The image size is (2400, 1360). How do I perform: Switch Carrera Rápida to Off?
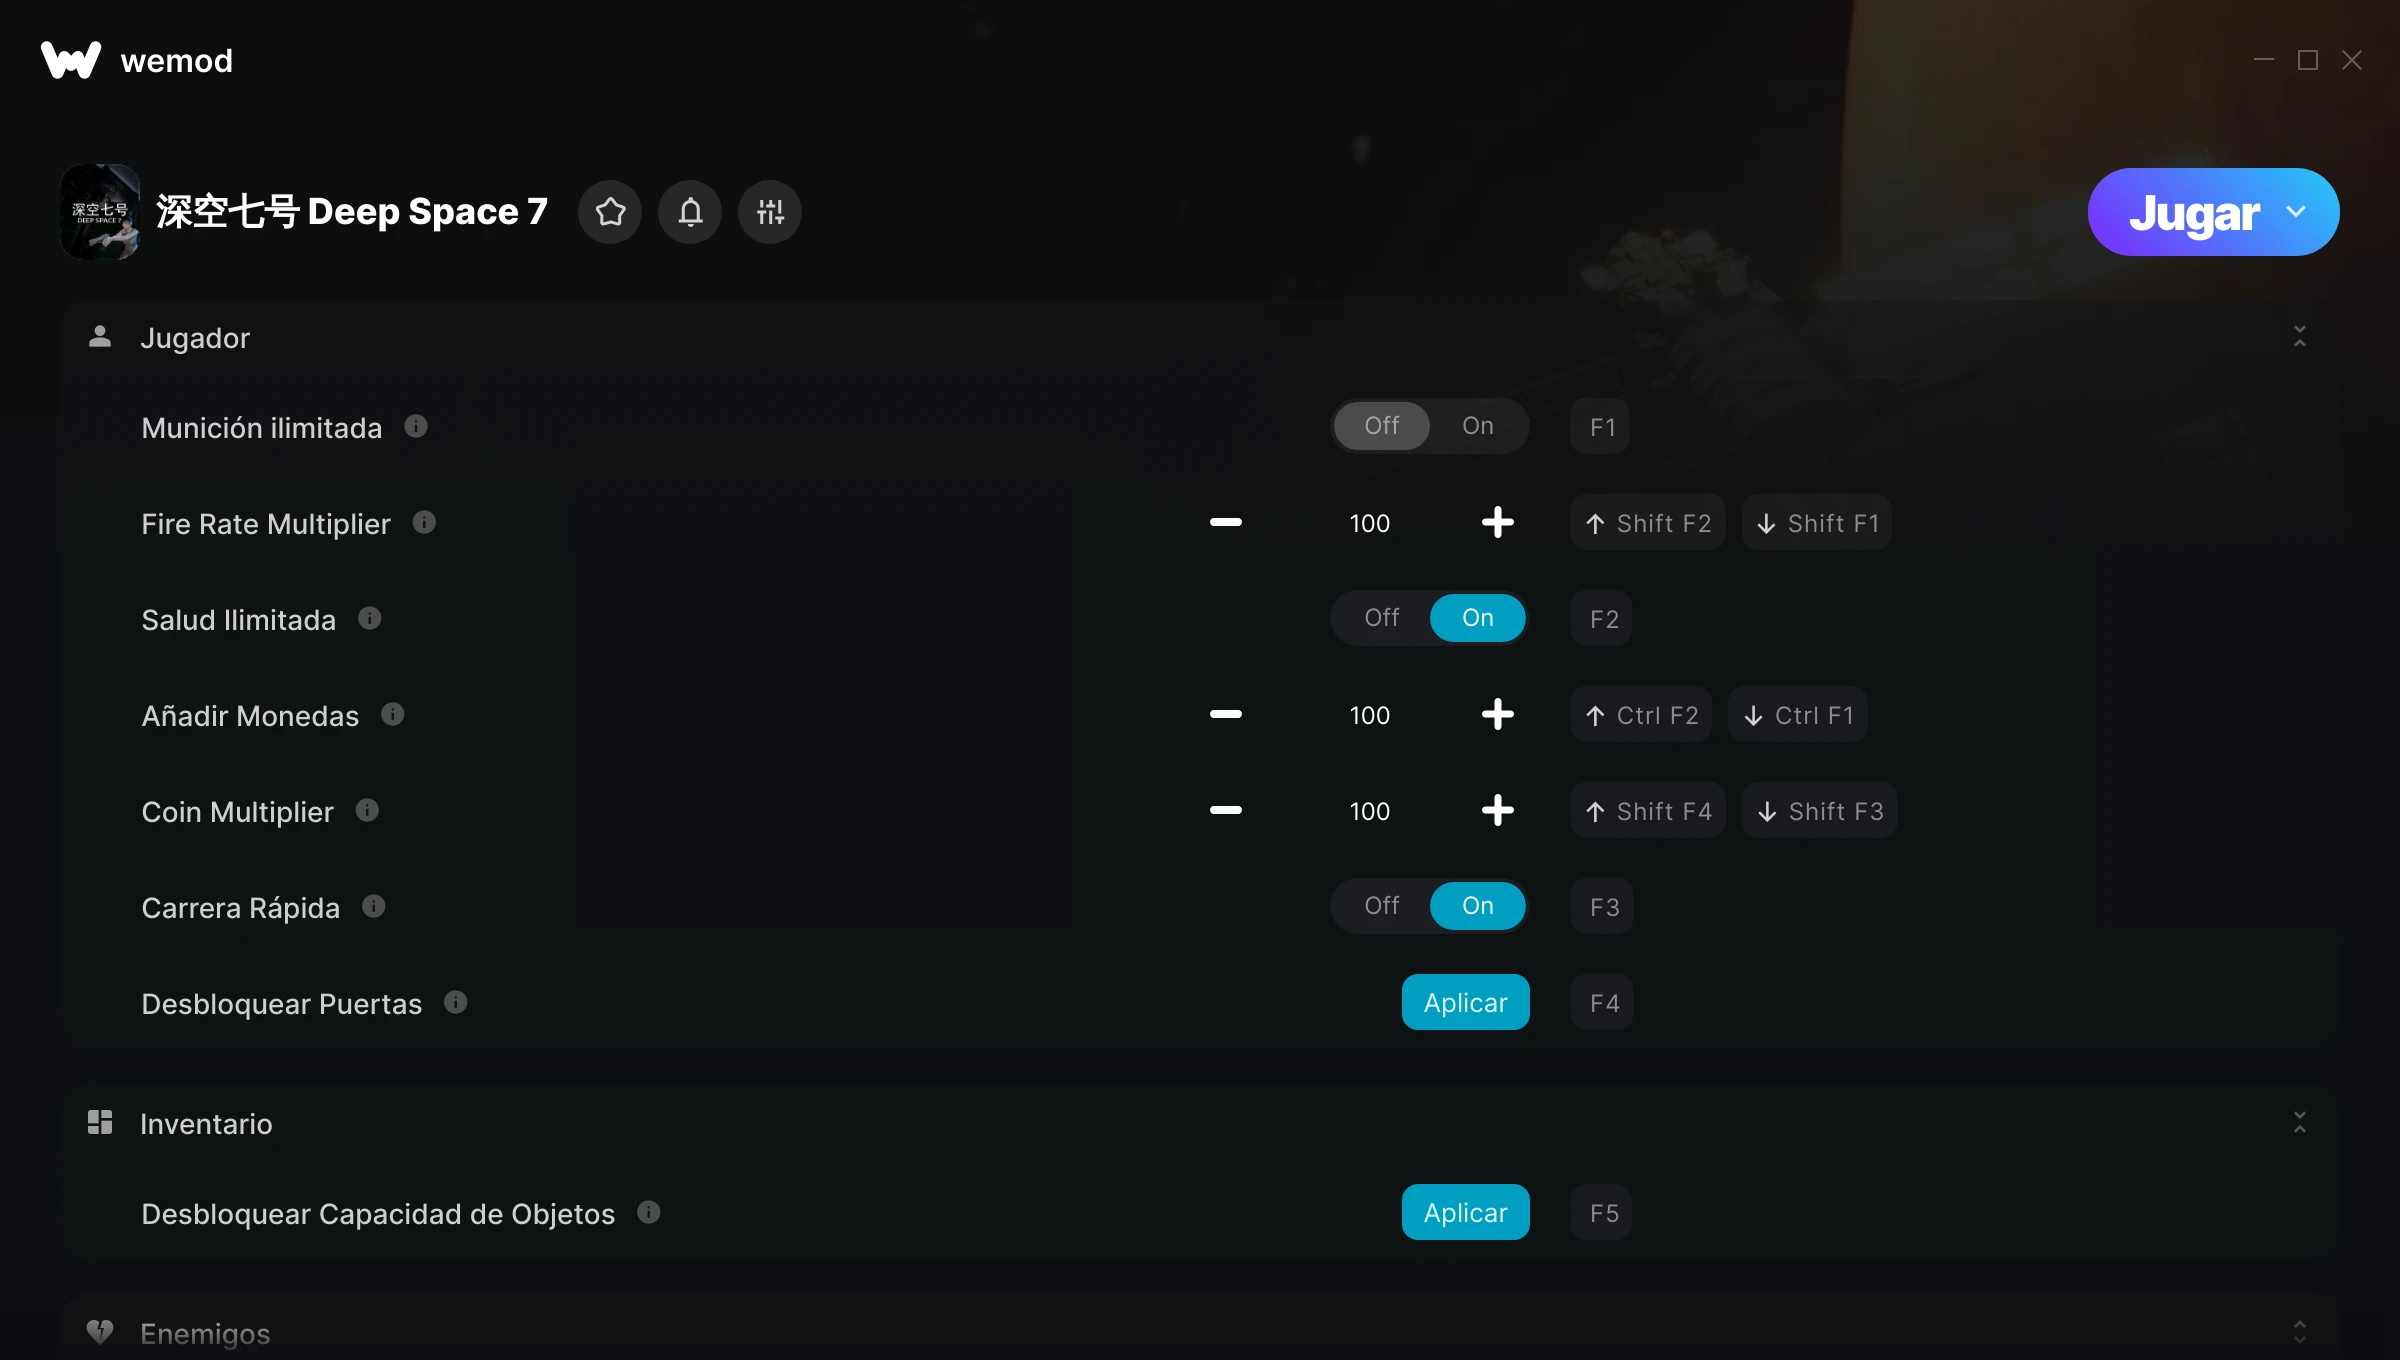pos(1382,906)
